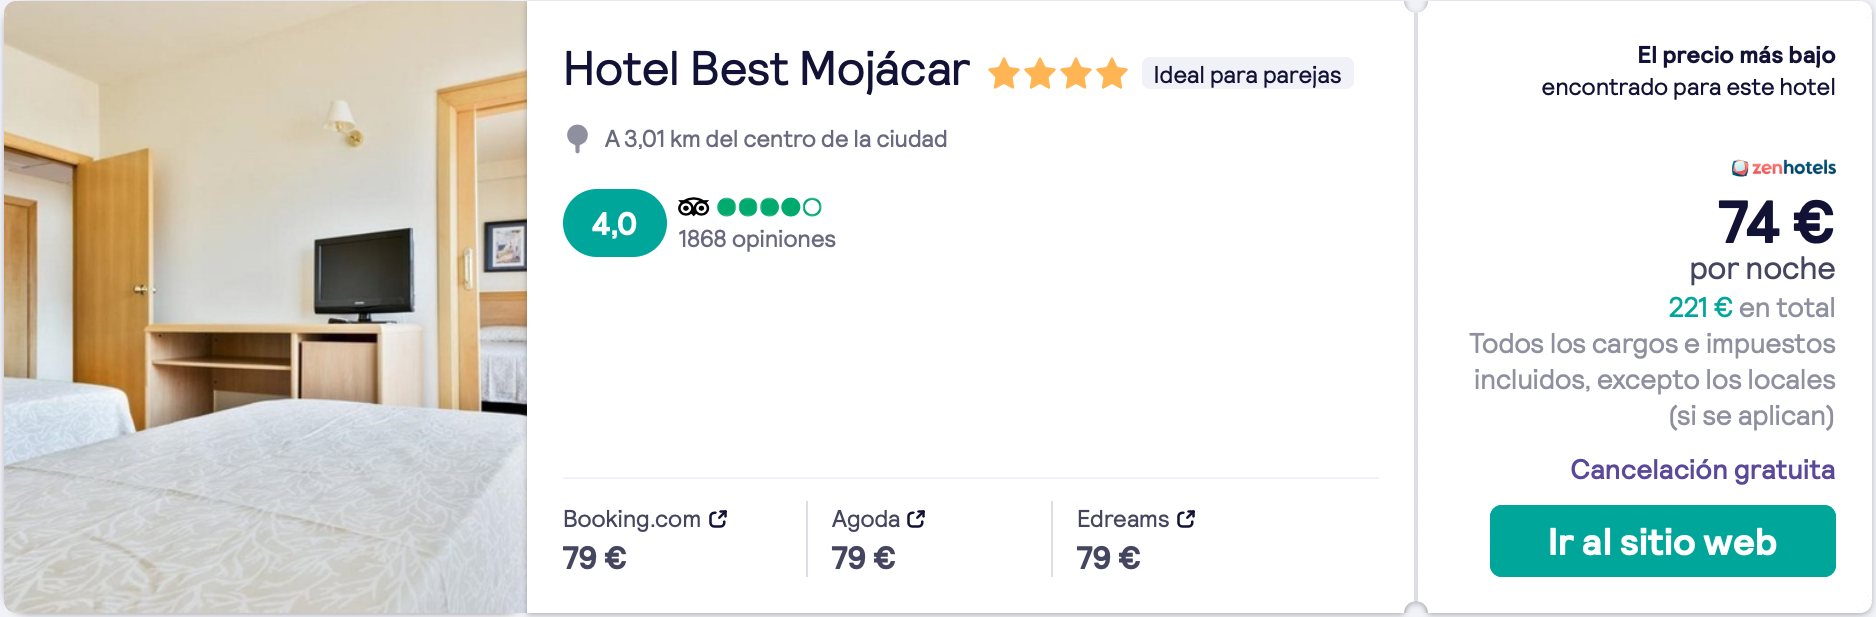Click the distance from city centre text
This screenshot has width=1876, height=617.
pos(776,139)
